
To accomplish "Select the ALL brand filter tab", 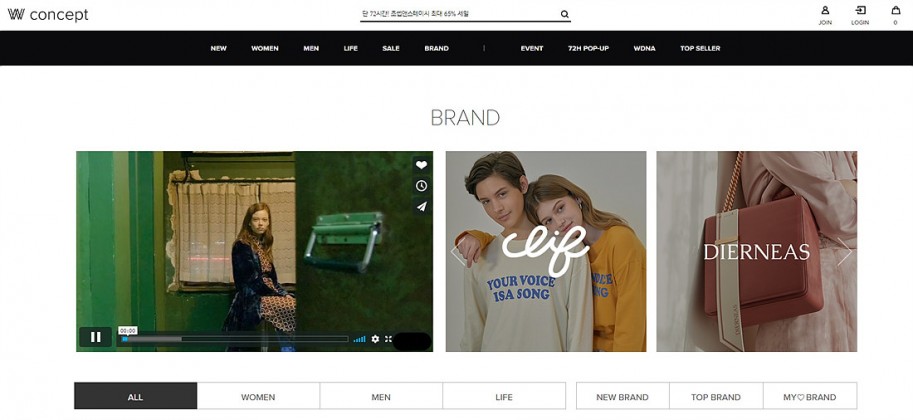I will (136, 396).
